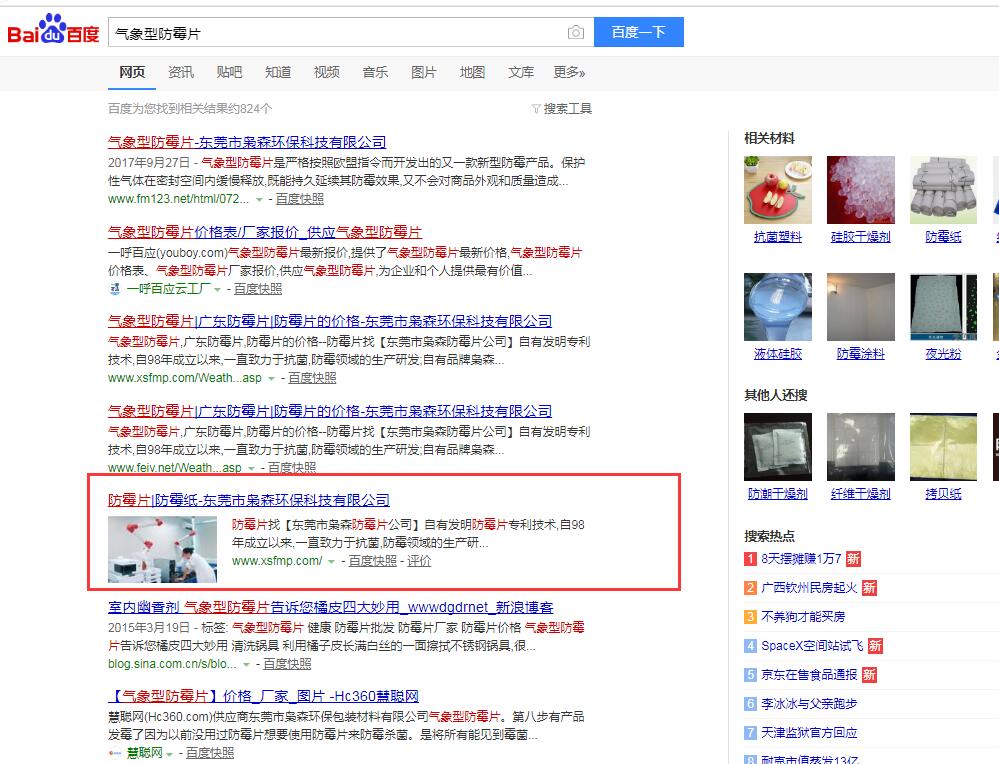Open the lab thumbnail in highlighted result
The image size is (999, 764).
[162, 549]
